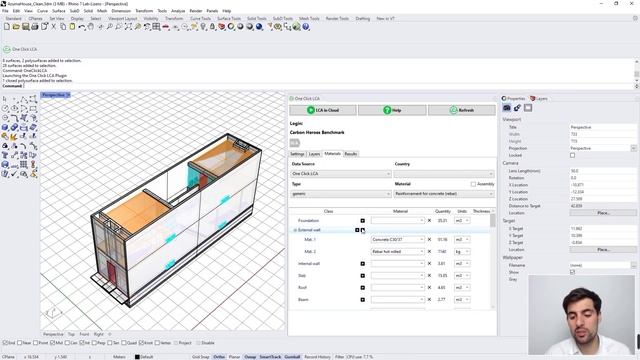Click the padlock Lock Objects icon

[212, 27]
